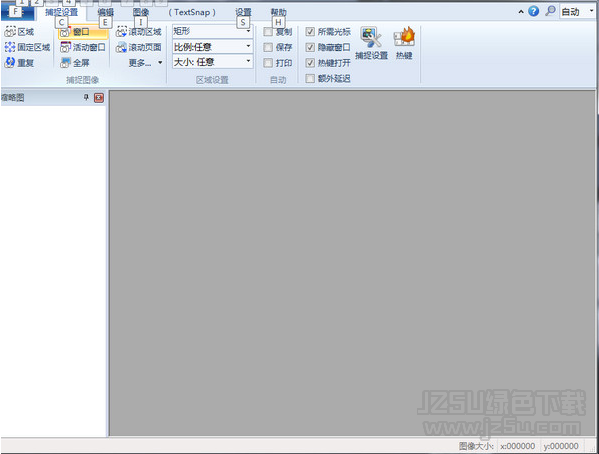This screenshot has height=454, width=599.
Task: Switch to the 编辑 edit tab
Action: pos(105,12)
